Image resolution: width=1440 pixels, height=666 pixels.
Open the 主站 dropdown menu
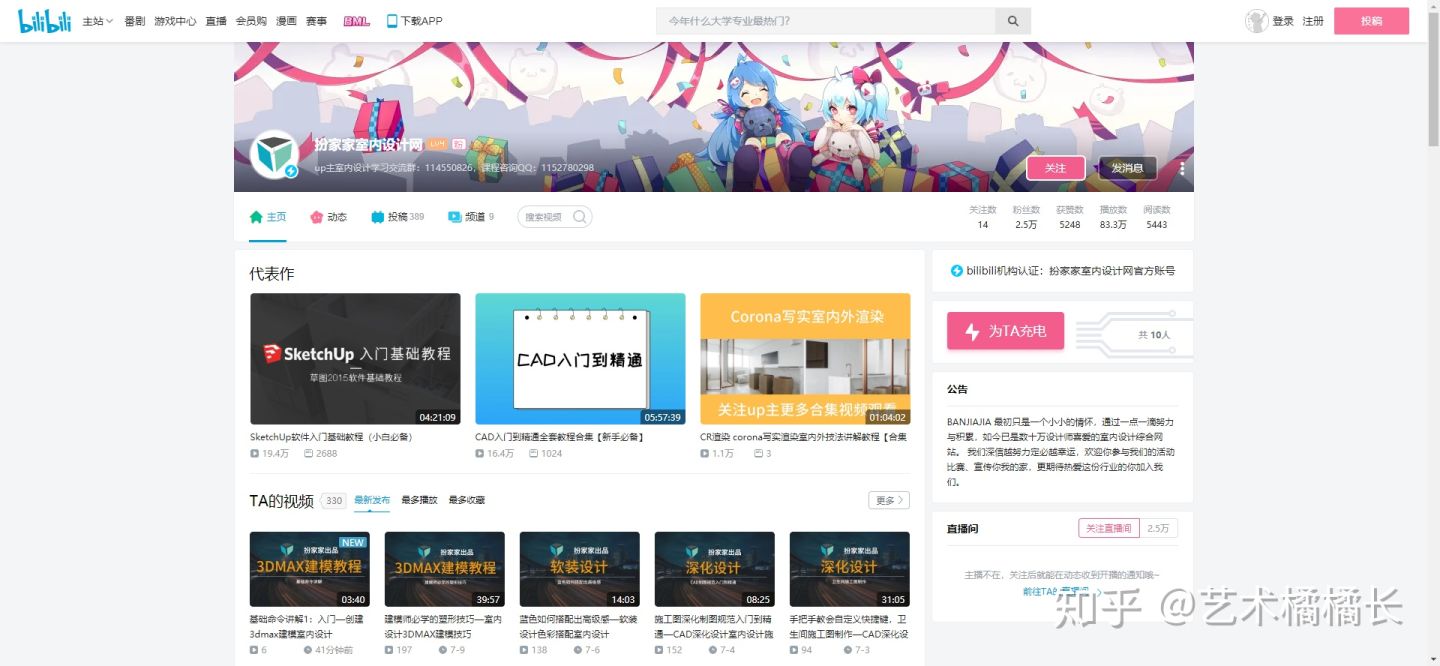pos(96,20)
